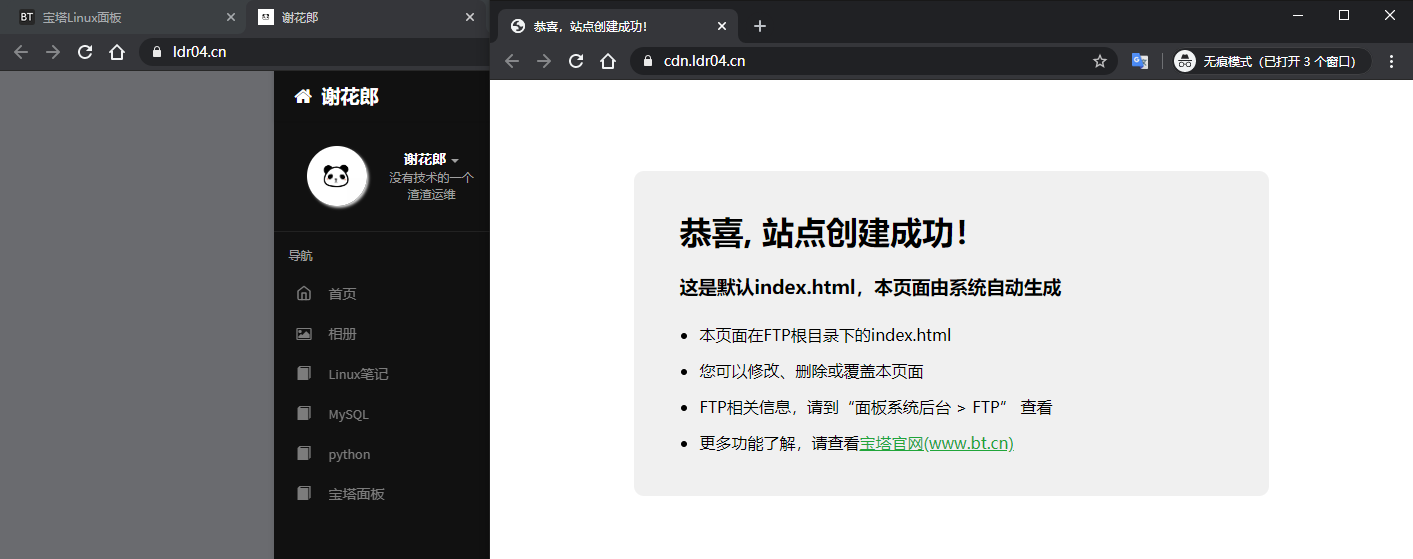Click the book icon next to python
The height and width of the screenshot is (559, 1413).
[304, 454]
